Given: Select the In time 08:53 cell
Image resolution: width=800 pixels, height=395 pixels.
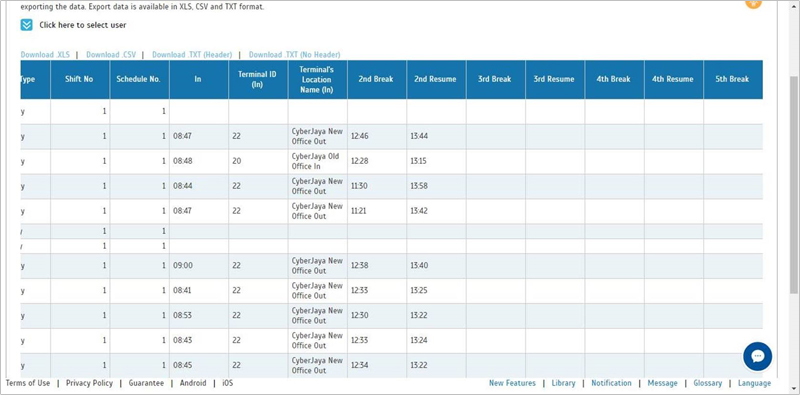Looking at the screenshot, I should click(x=198, y=316).
